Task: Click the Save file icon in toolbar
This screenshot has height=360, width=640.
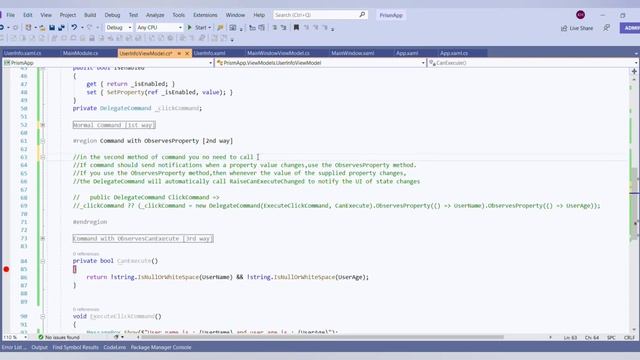Action: coord(52,28)
